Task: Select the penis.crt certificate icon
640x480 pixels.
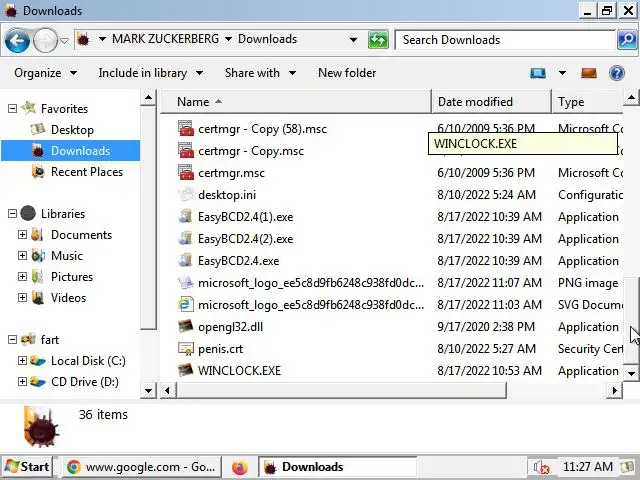Action: tap(186, 349)
